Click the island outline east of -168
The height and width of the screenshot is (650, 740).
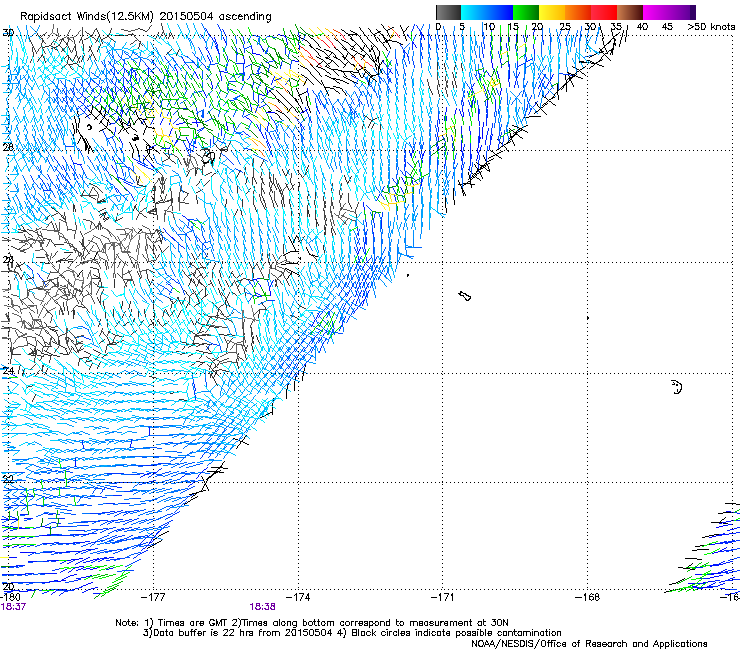677,387
